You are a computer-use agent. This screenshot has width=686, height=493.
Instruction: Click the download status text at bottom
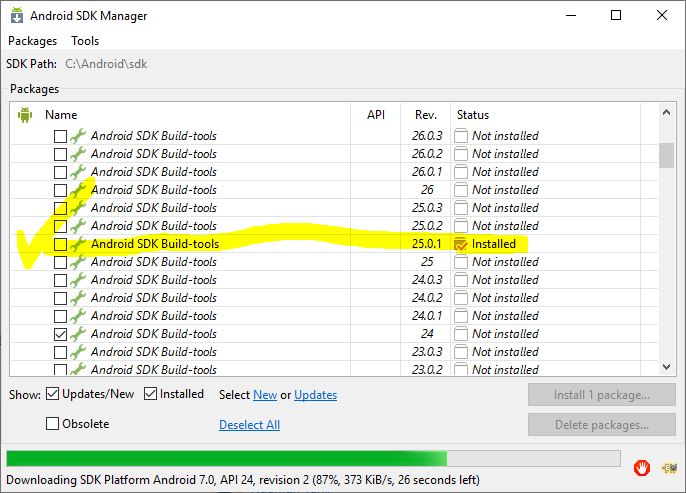point(243,480)
